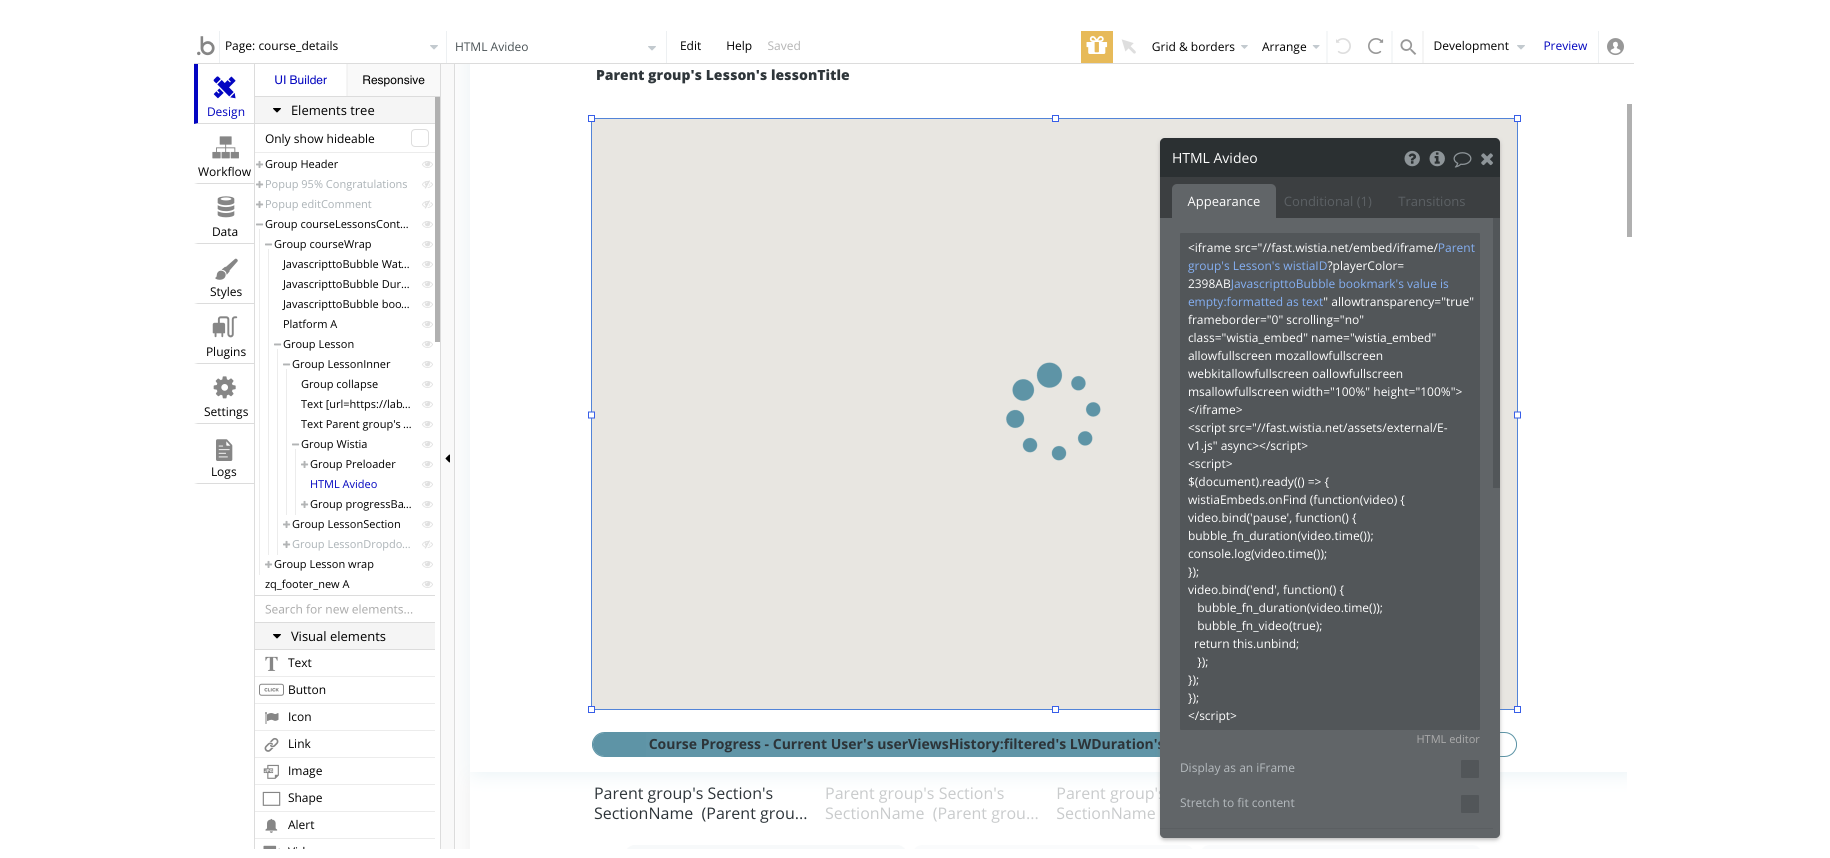Toggle the Only show hideable checkbox
The height and width of the screenshot is (858, 1830).
[420, 139]
